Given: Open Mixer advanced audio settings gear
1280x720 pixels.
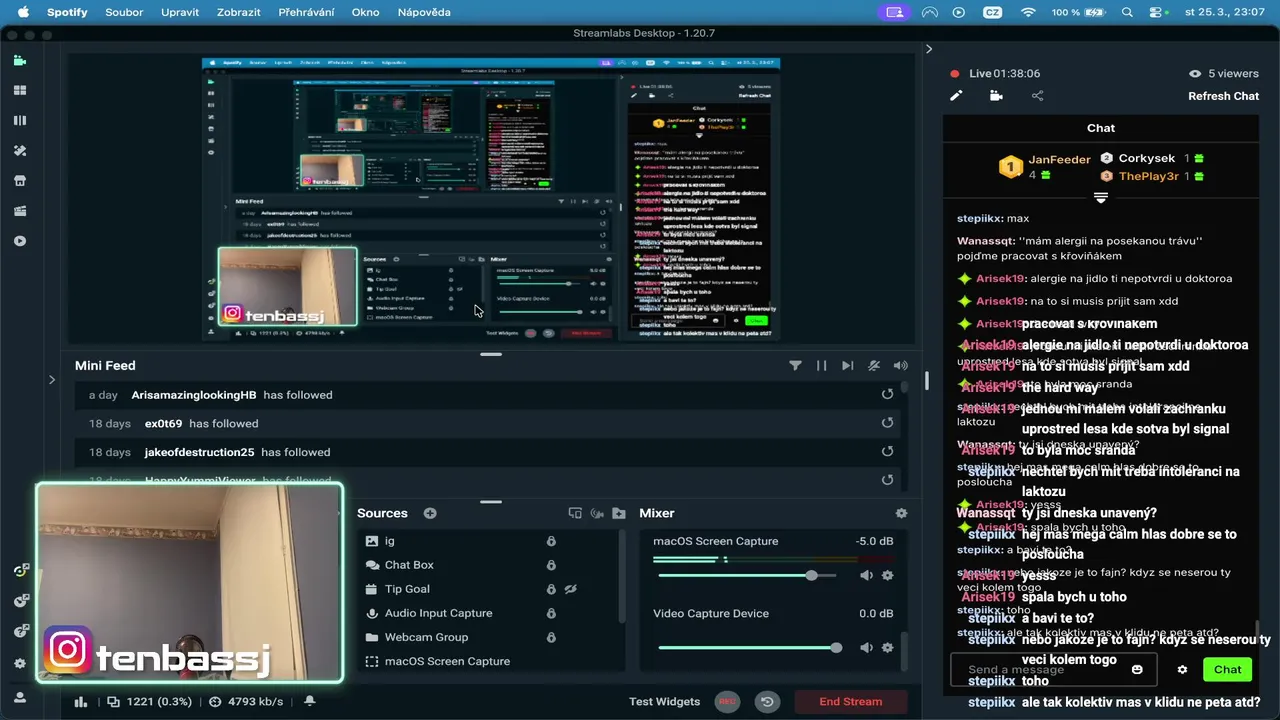Looking at the screenshot, I should coord(901,513).
